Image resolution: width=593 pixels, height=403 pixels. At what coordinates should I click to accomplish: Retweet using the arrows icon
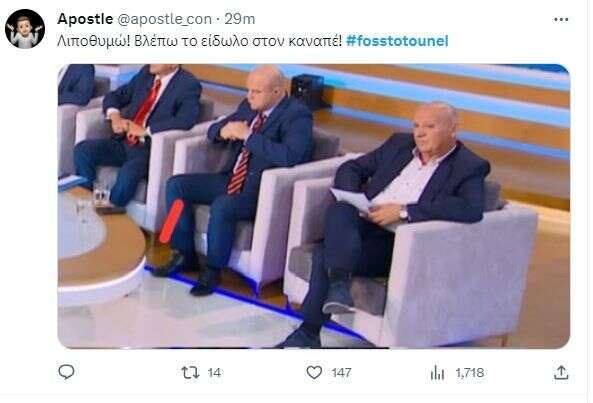[190, 373]
